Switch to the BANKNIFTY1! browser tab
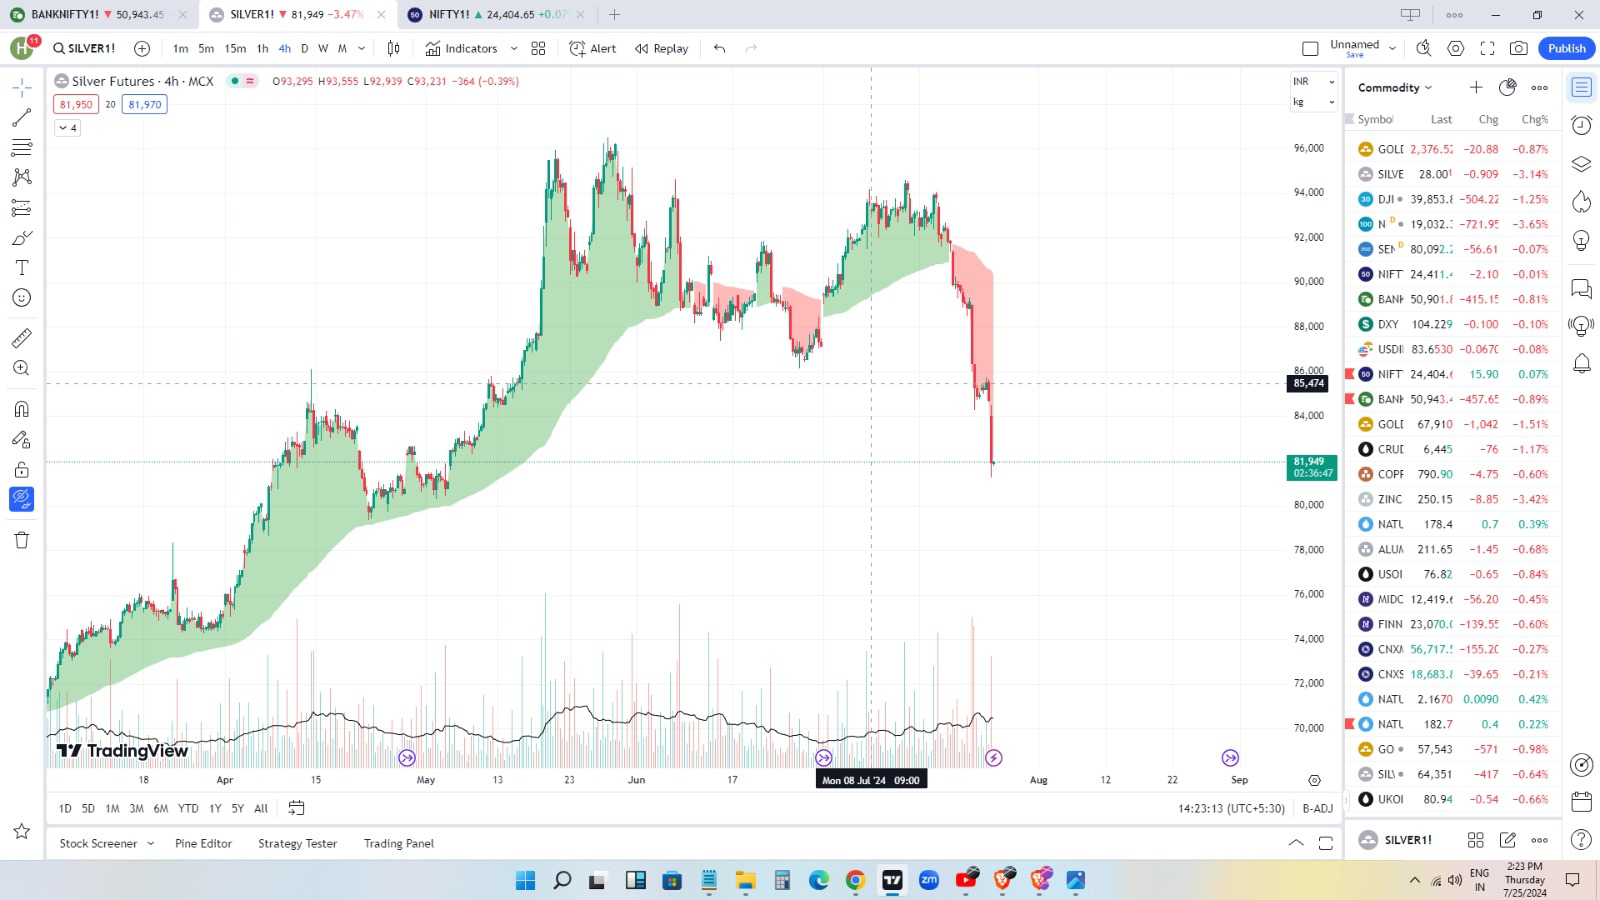1600x900 pixels. pyautogui.click(x=98, y=15)
